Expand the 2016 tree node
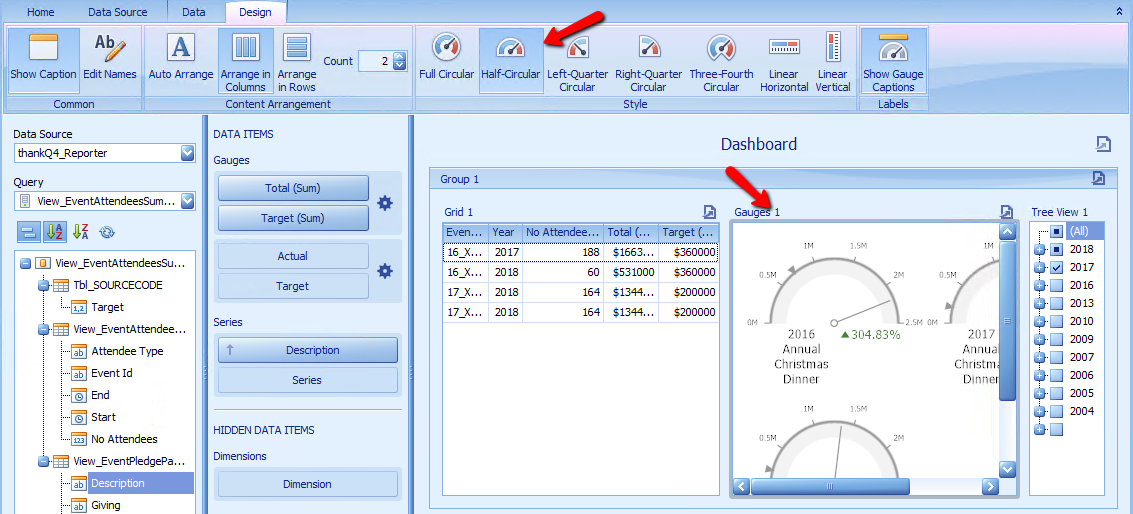 [x=1040, y=286]
